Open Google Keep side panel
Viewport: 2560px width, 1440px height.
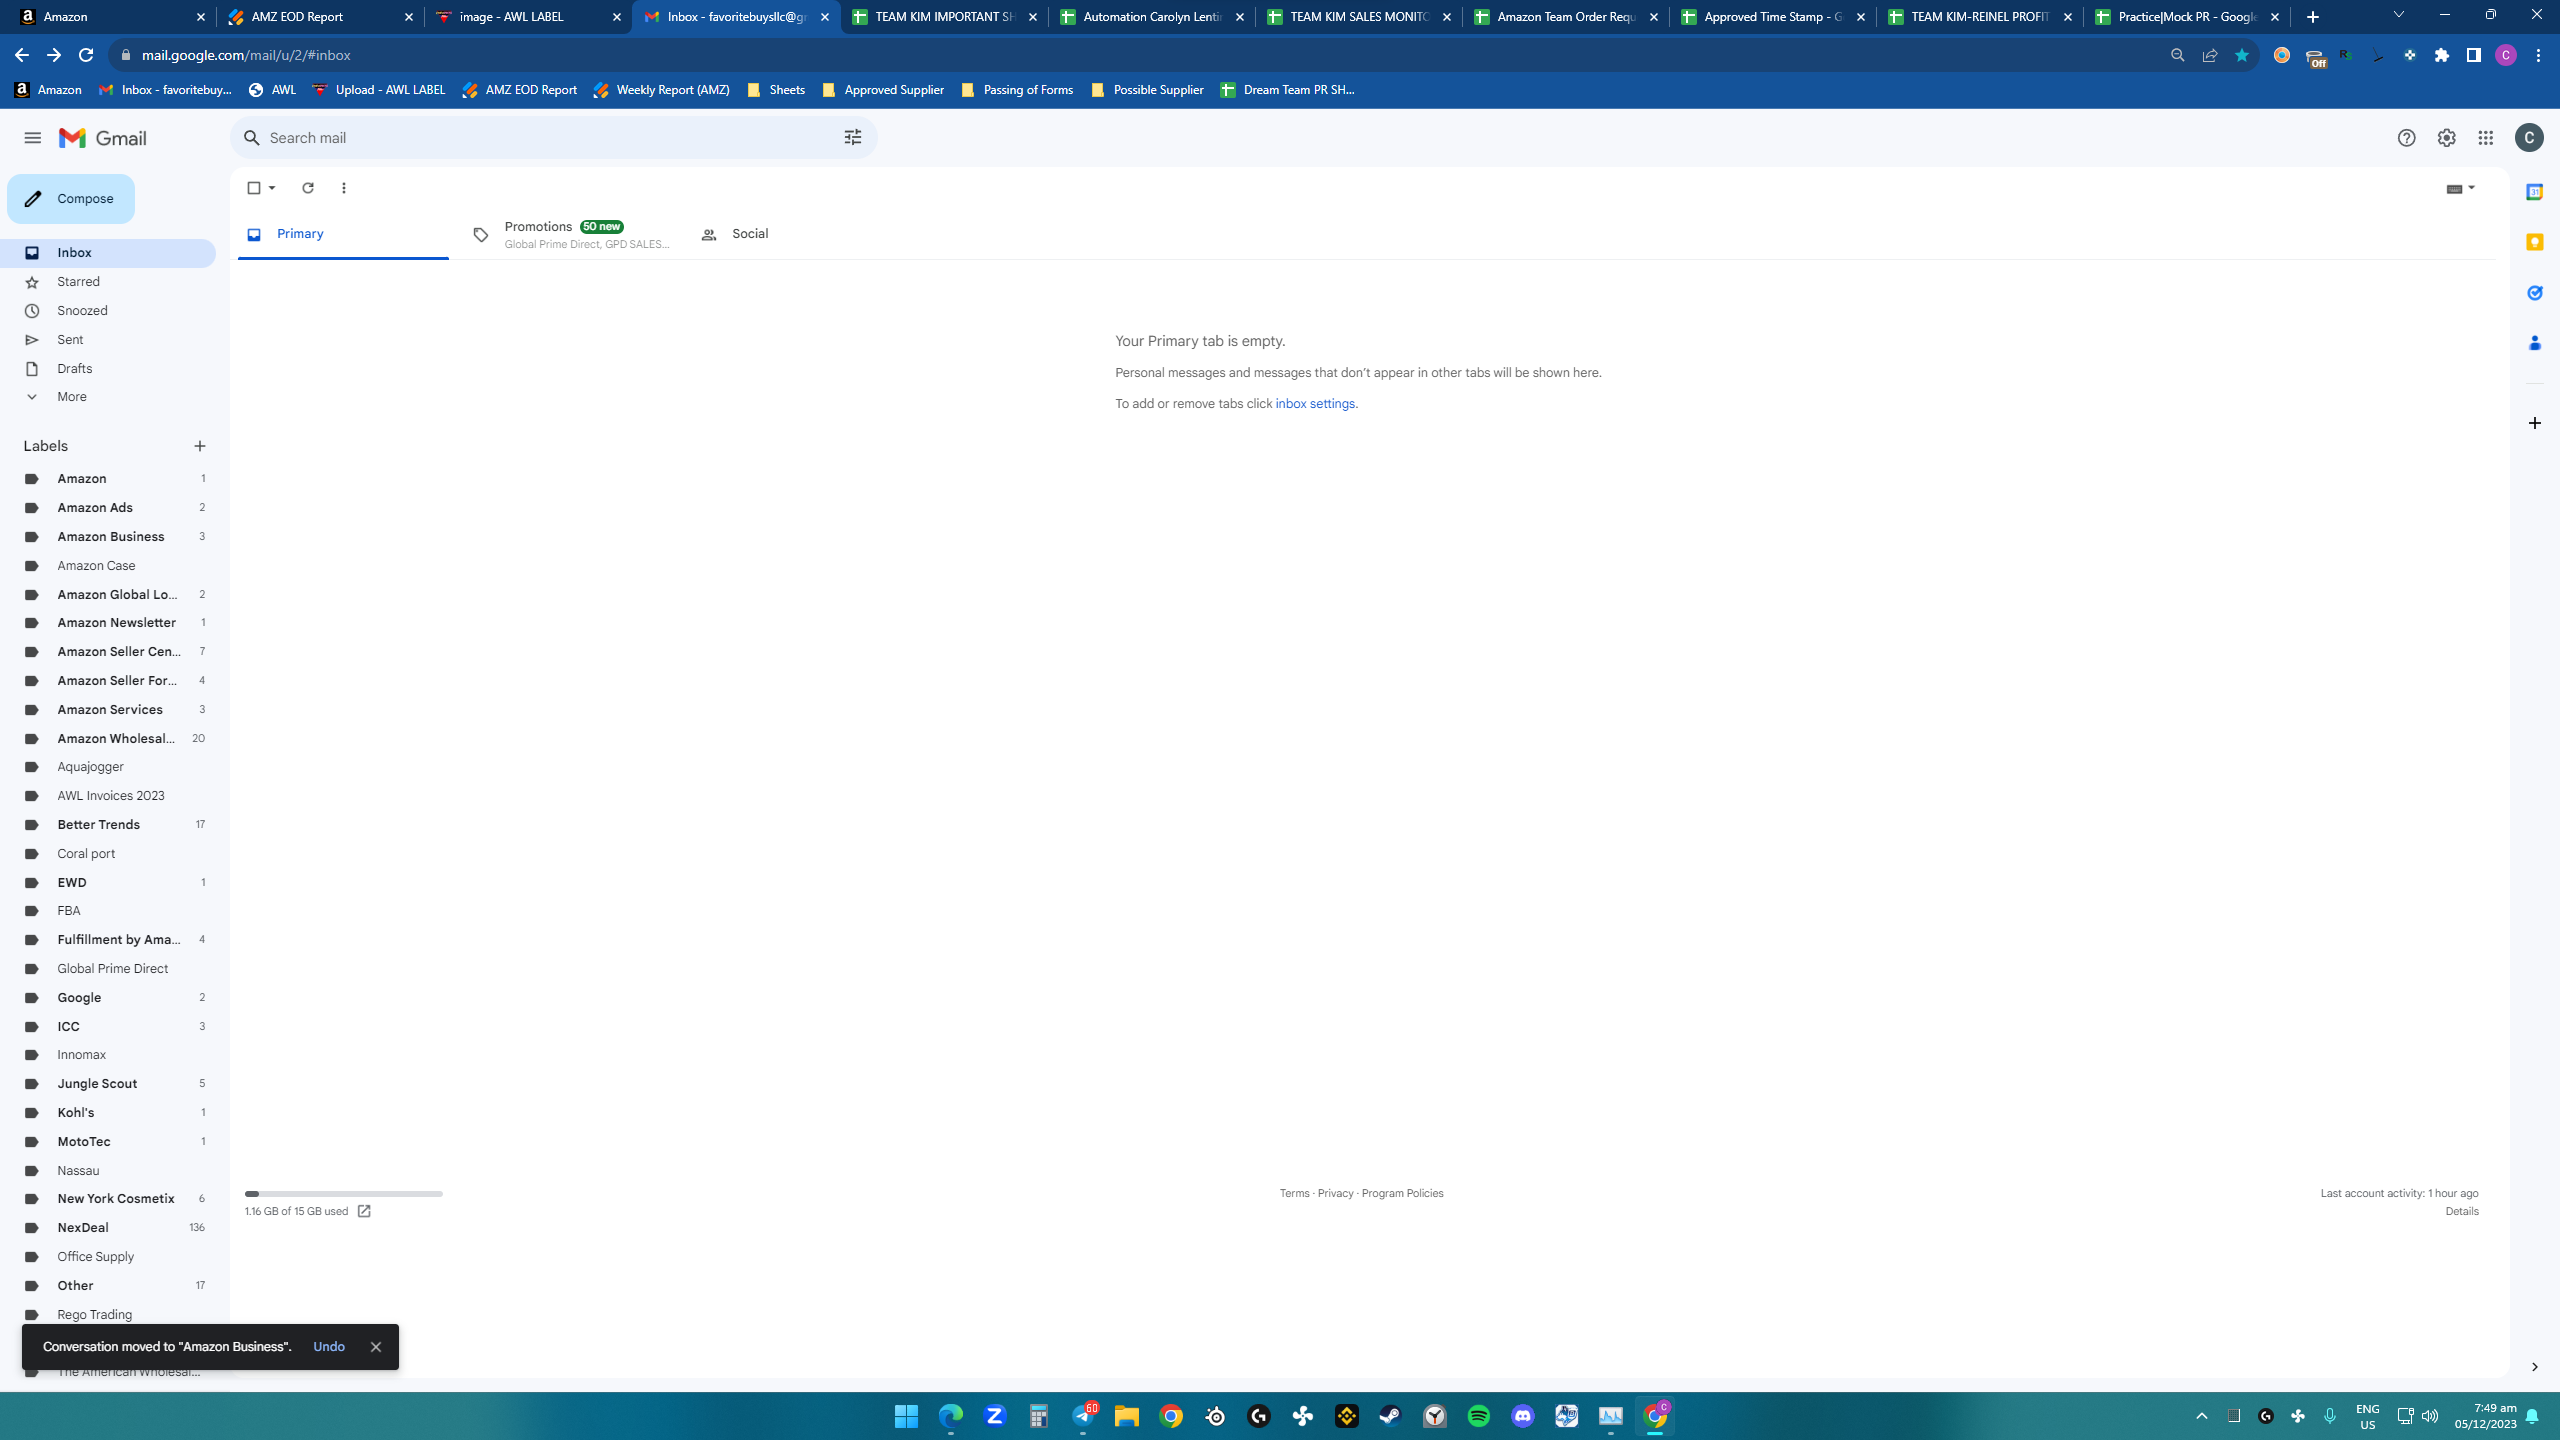pyautogui.click(x=2534, y=242)
